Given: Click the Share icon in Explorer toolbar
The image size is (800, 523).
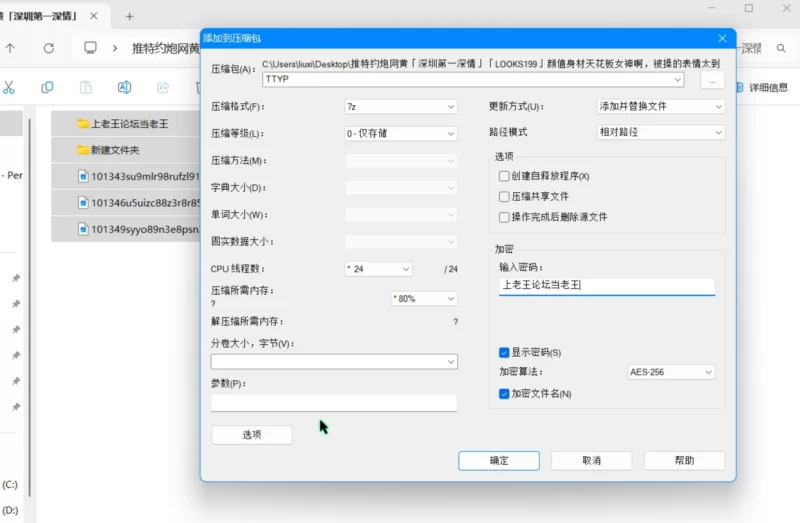Looking at the screenshot, I should 163,88.
